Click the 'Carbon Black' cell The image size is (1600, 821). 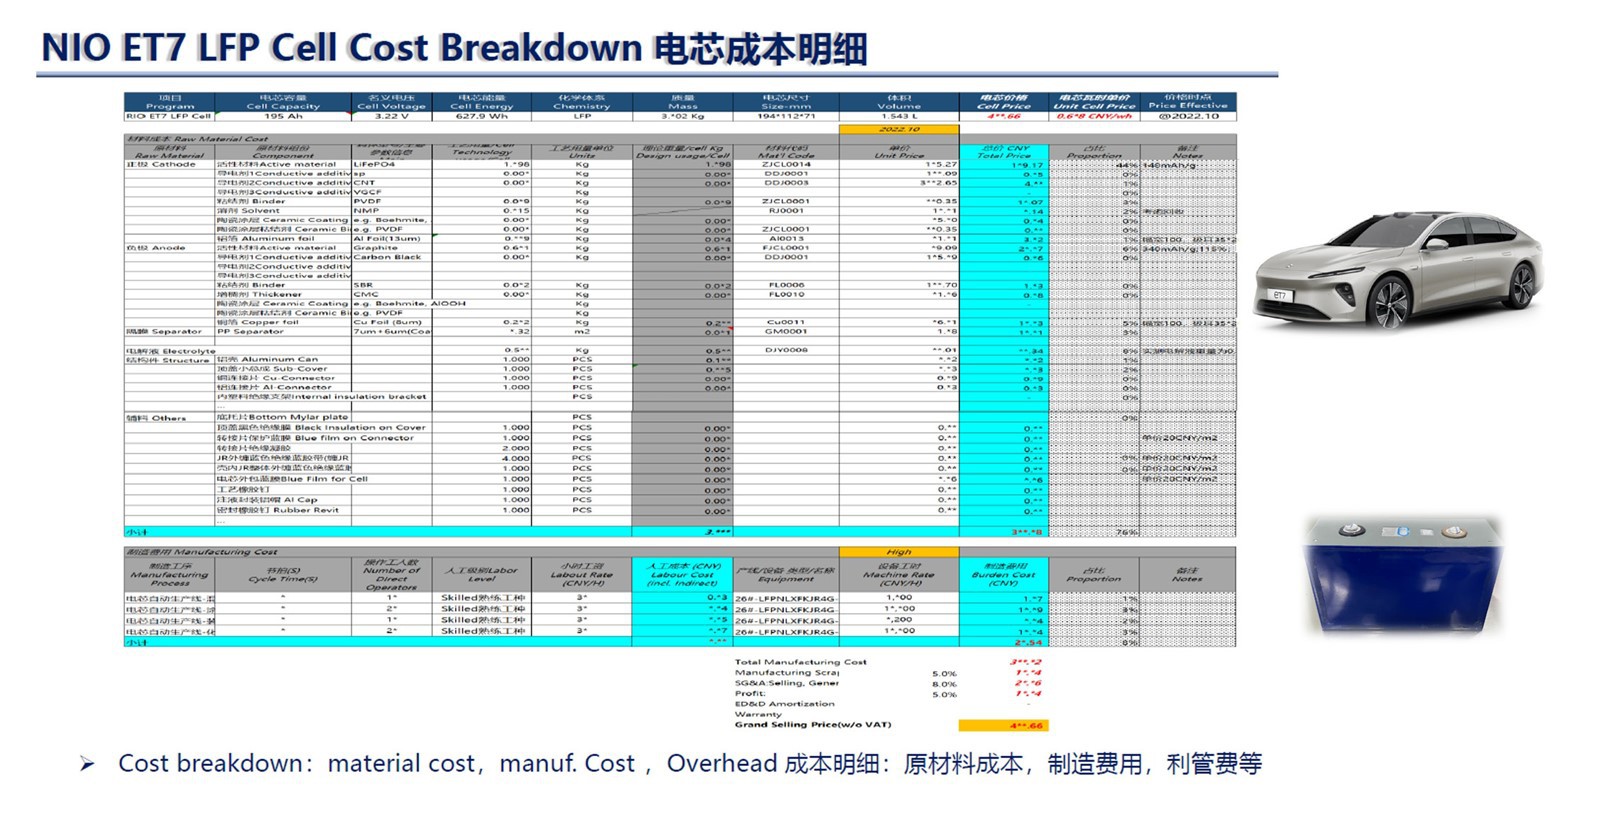click(x=391, y=257)
